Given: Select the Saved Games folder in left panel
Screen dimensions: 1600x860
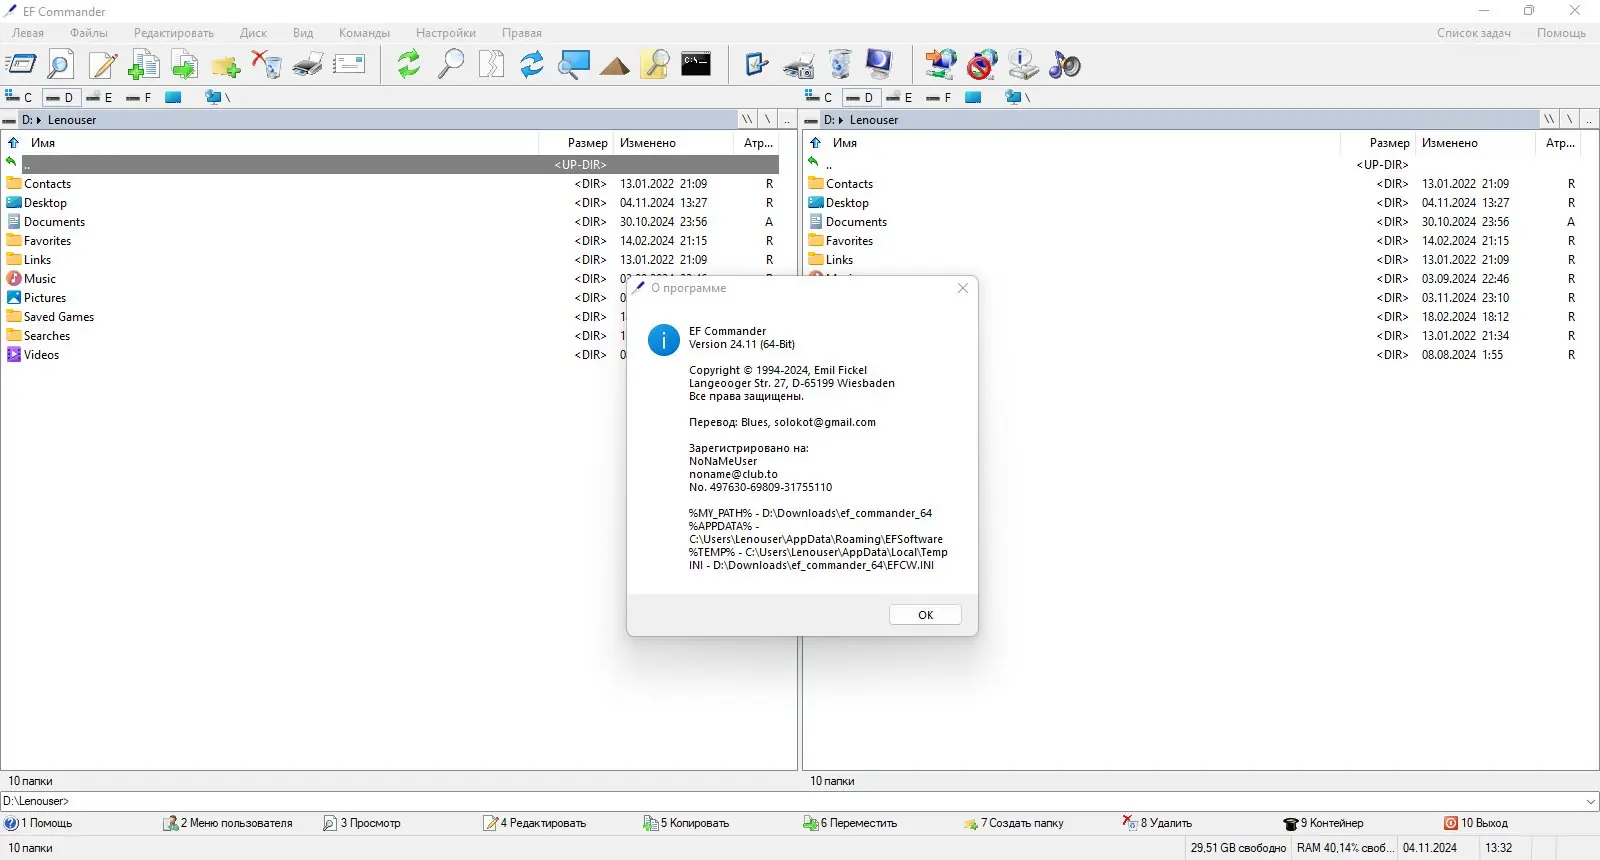Looking at the screenshot, I should [59, 317].
